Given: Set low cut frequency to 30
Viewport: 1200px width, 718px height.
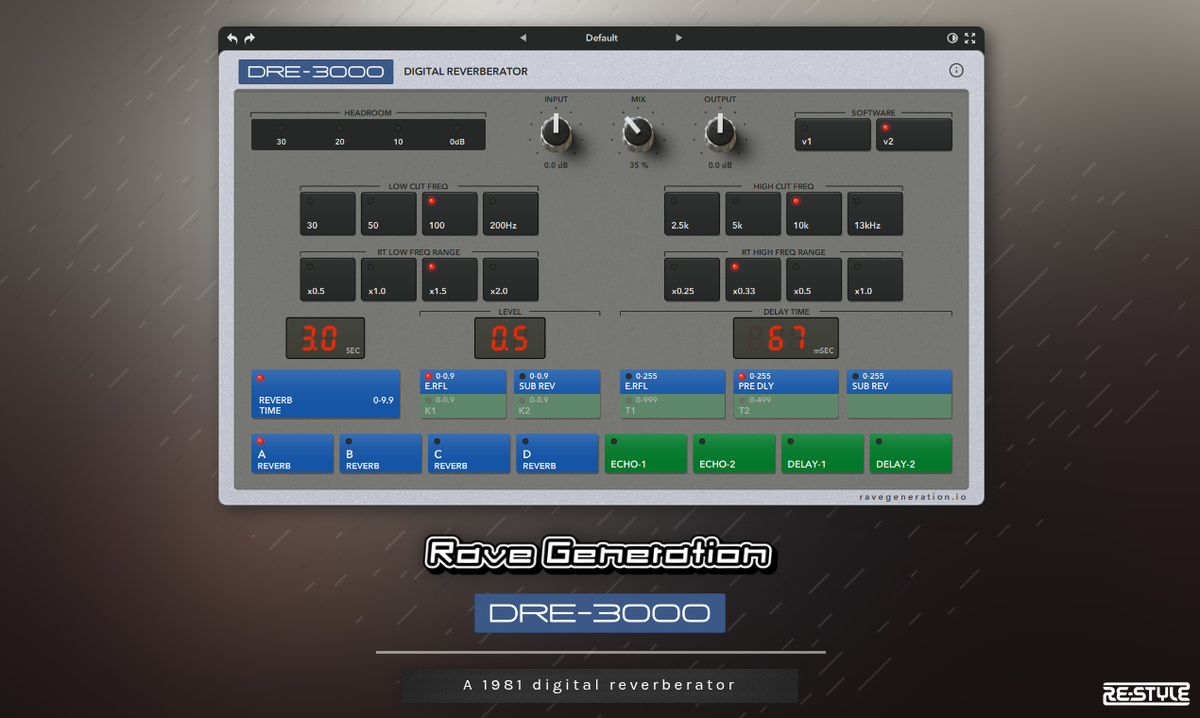Looking at the screenshot, I should 328,214.
